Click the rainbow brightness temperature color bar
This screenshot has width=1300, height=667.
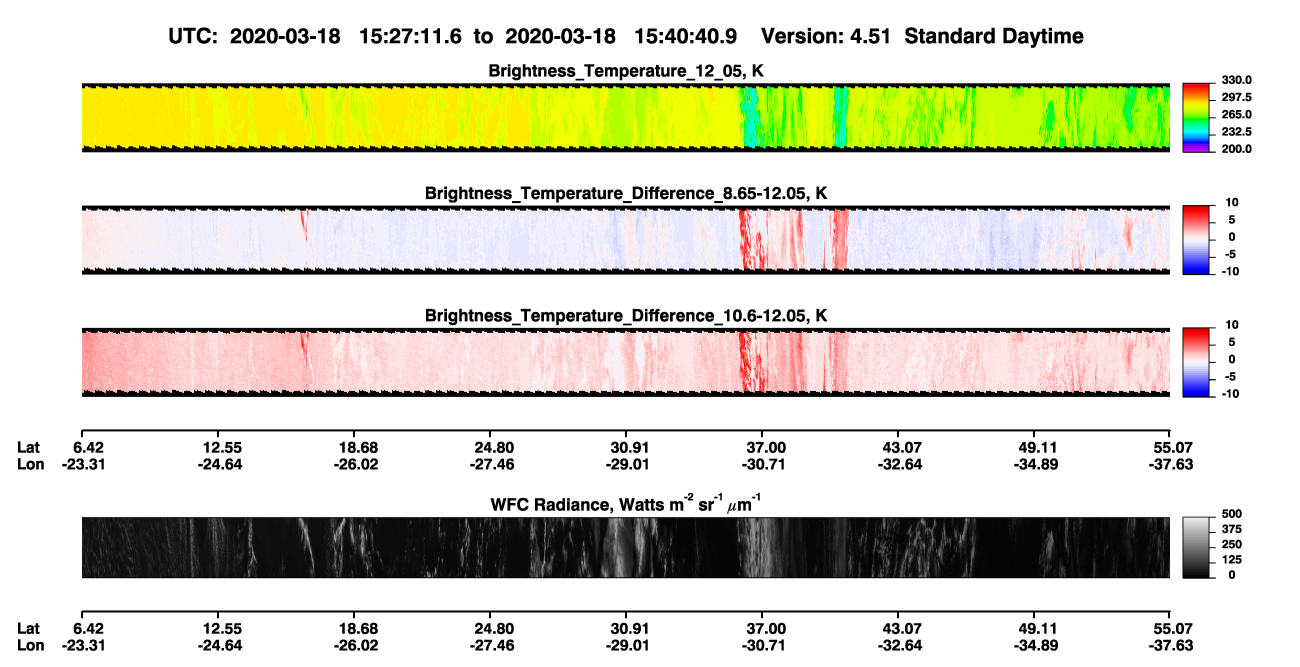tap(1197, 117)
